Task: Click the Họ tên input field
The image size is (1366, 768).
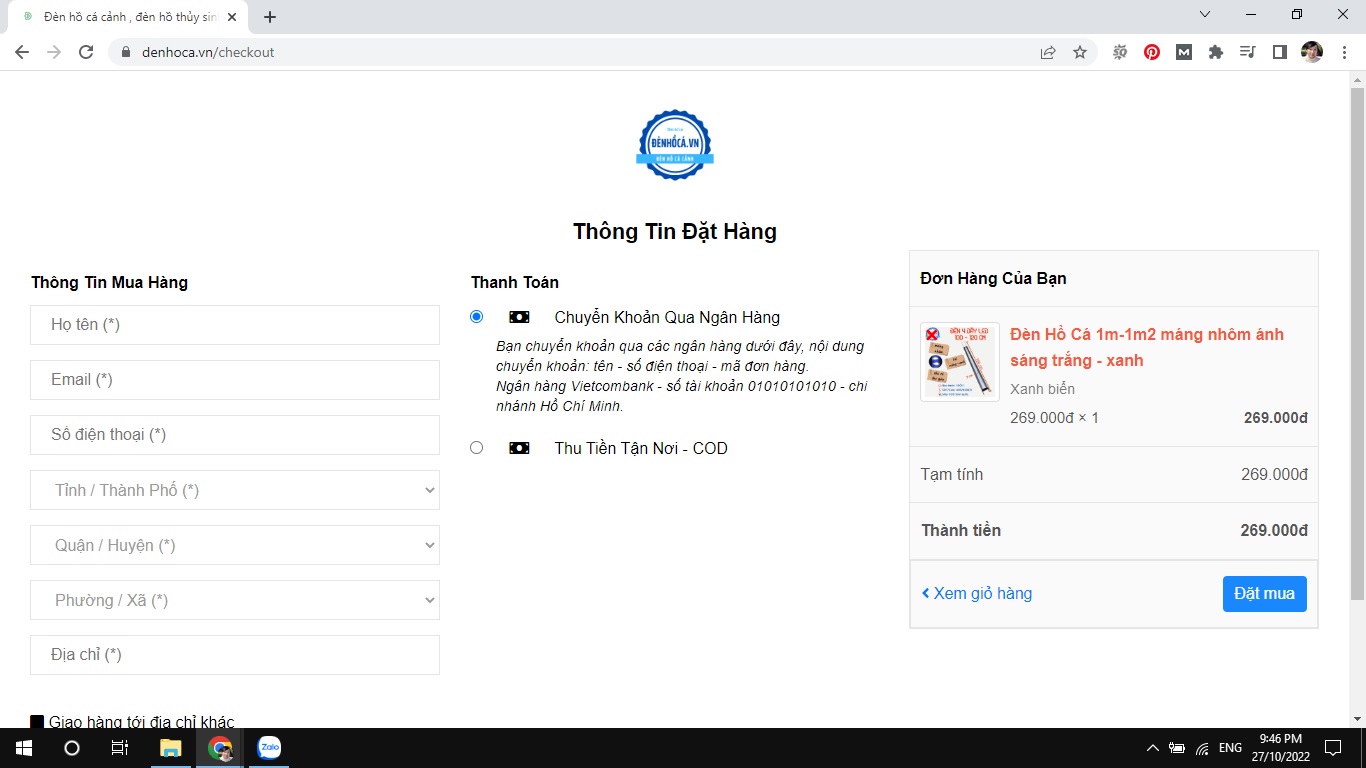Action: (235, 325)
